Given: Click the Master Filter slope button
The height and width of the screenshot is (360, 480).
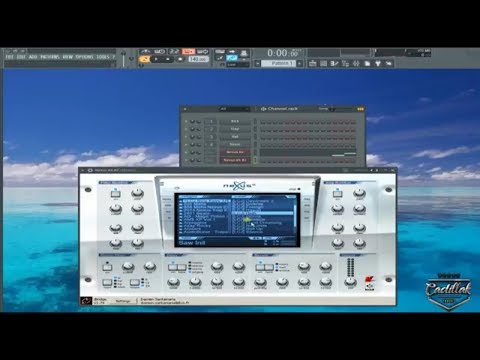Looking at the screenshot, I should click(x=135, y=283).
